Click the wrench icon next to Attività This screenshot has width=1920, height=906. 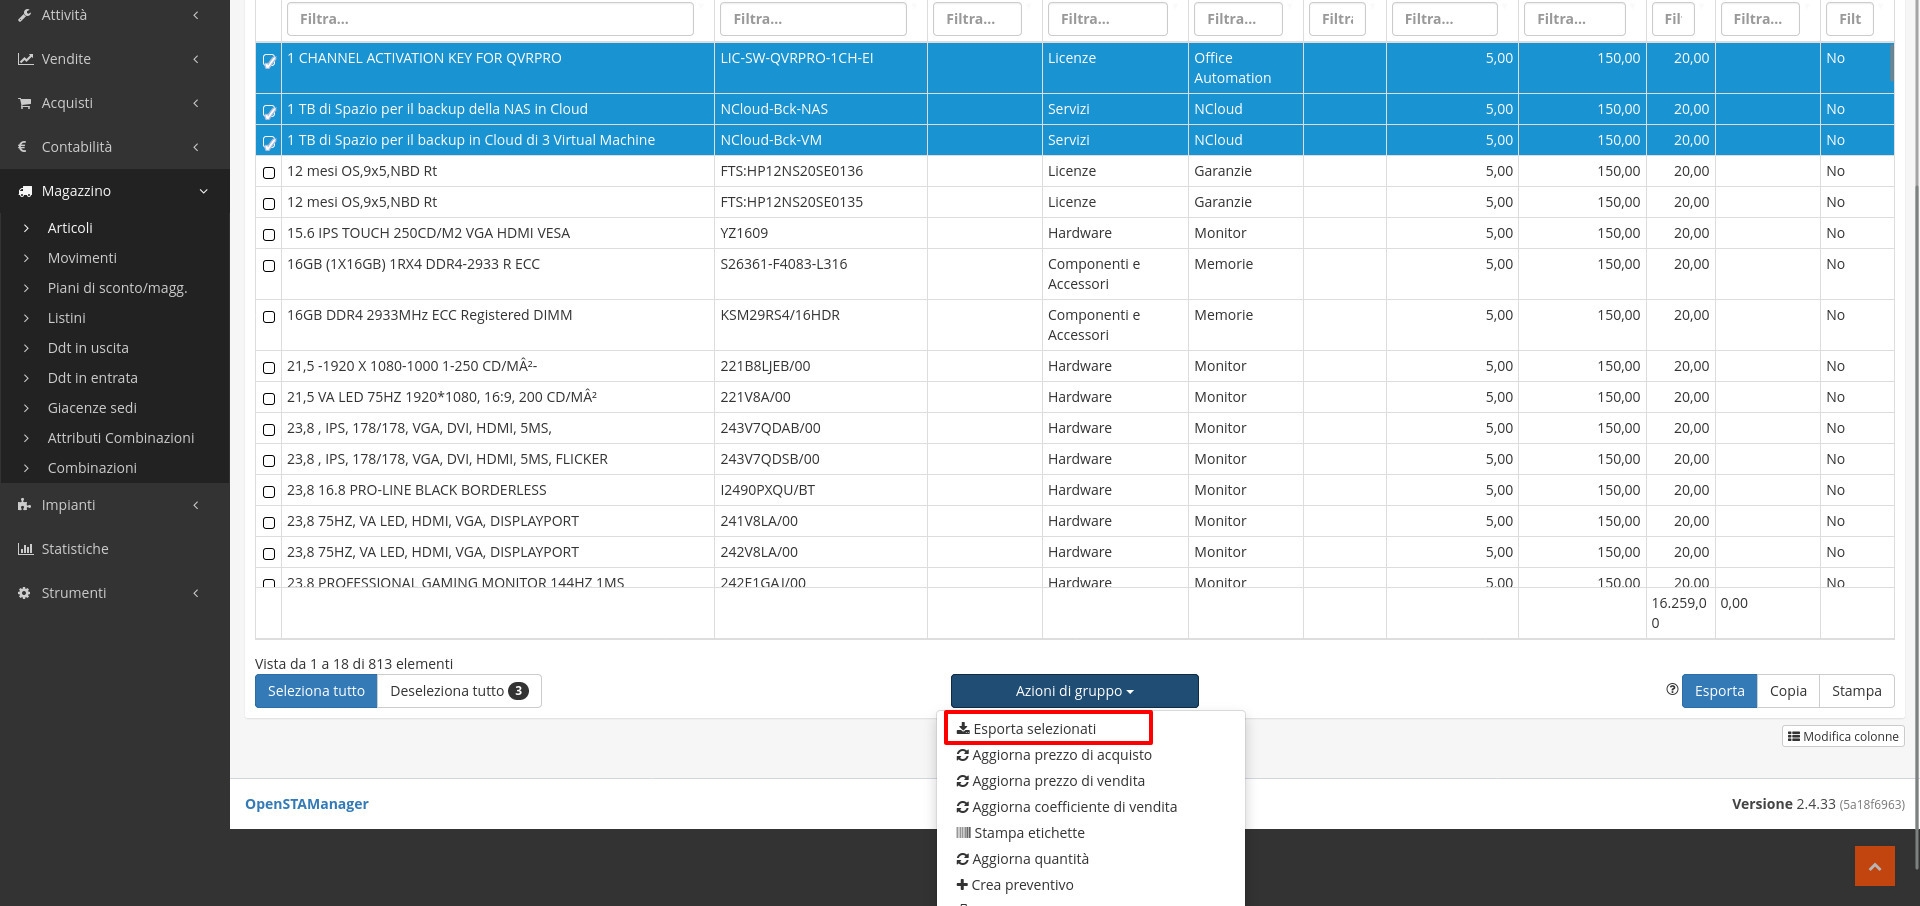[x=25, y=15]
